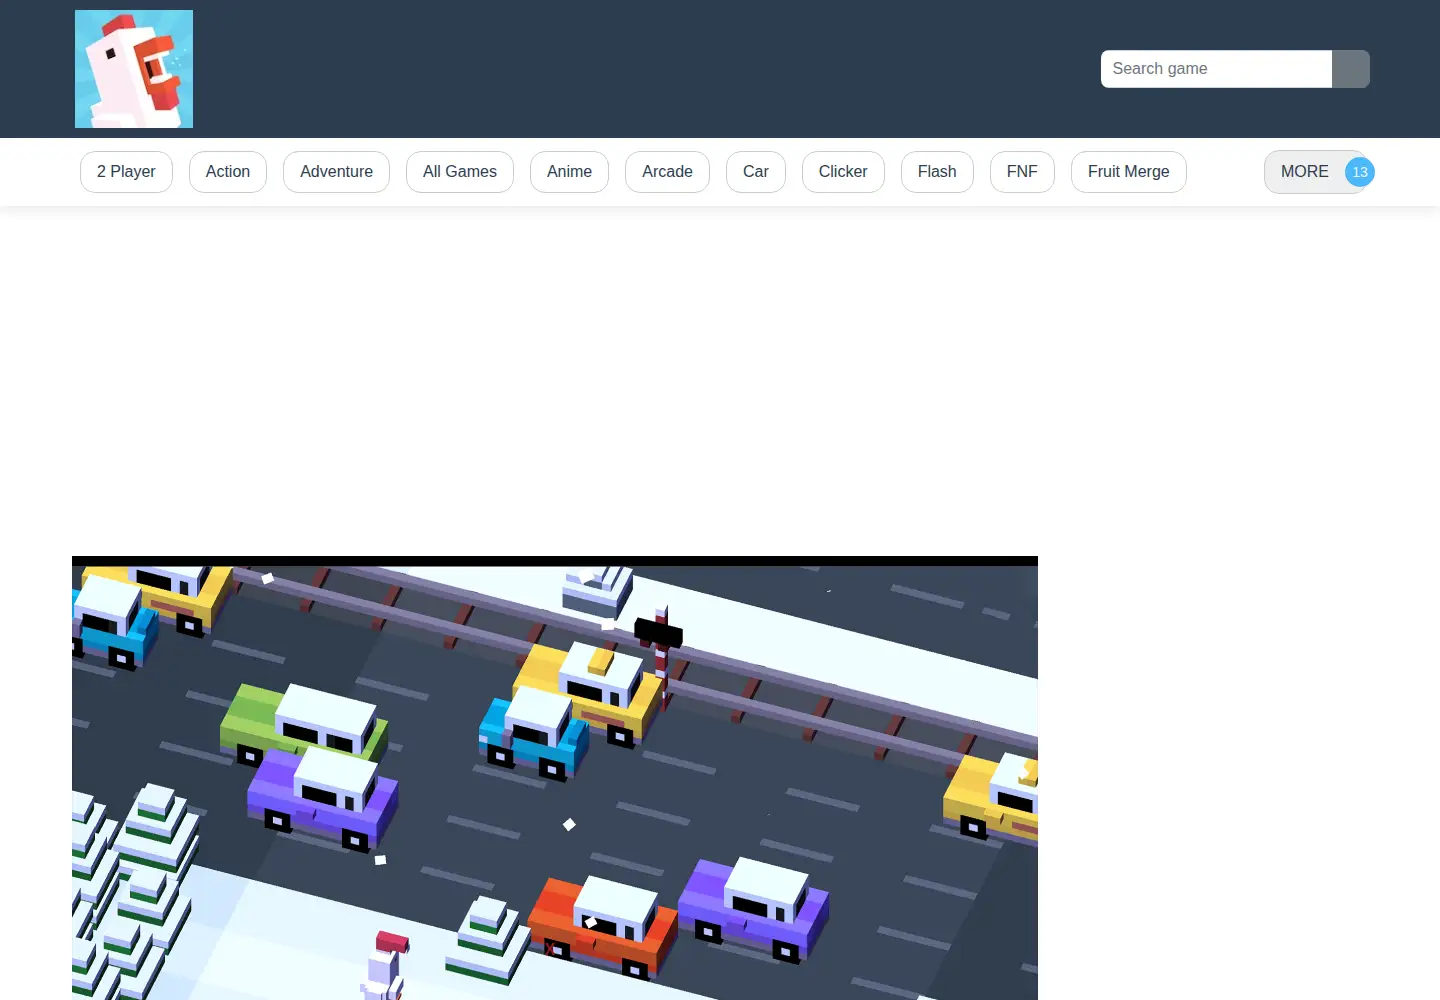The width and height of the screenshot is (1440, 1000).
Task: Open the 2 Player category
Action: pos(126,172)
